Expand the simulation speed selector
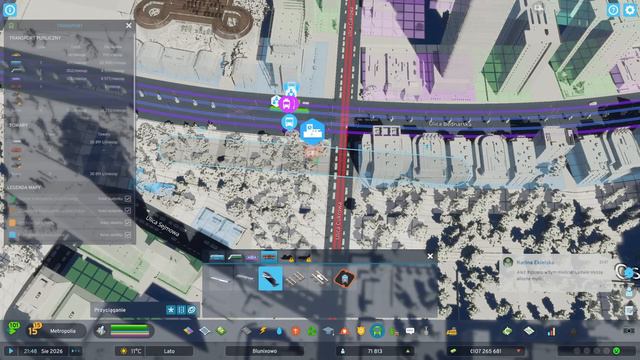The height and width of the screenshot is (360, 640). tap(76, 351)
